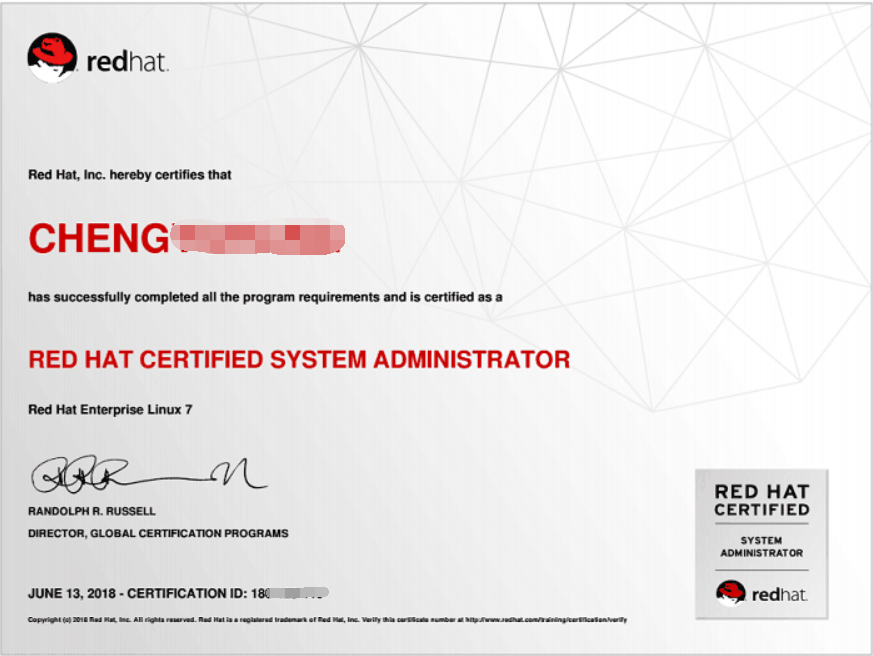Viewport: 873px width, 656px height.
Task: Click the redhat wordmark inside the certification badge
Action: point(779,594)
